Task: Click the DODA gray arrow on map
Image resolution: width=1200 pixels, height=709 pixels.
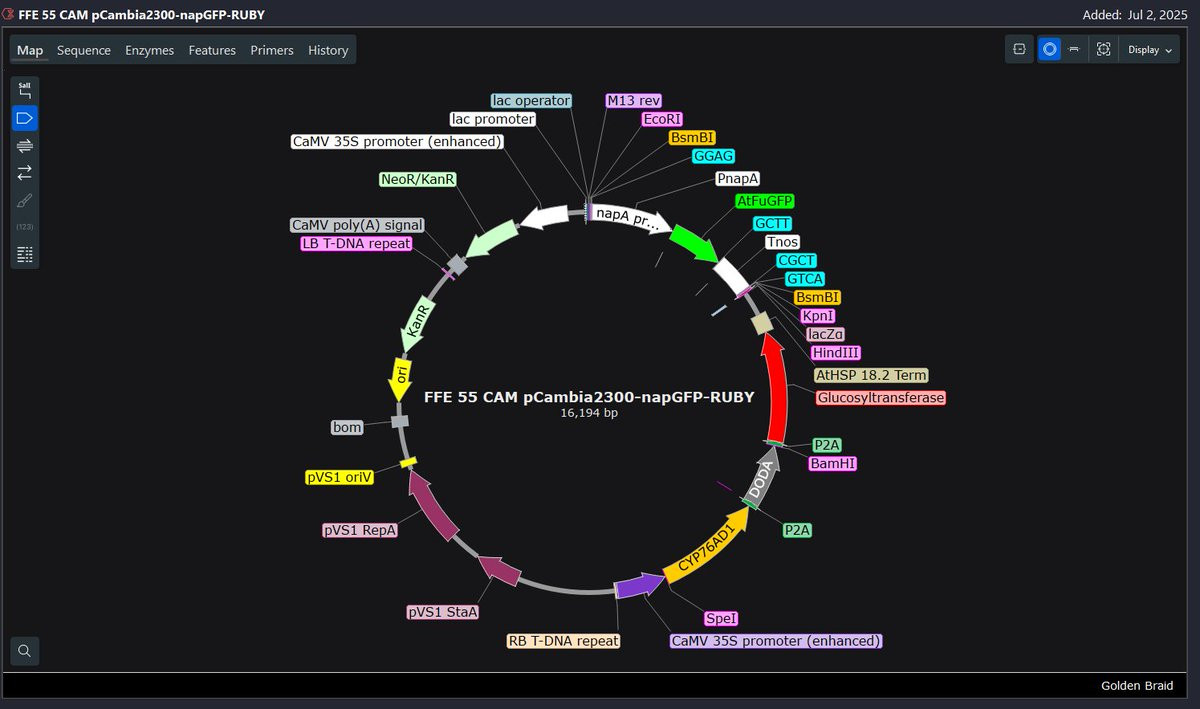Action: click(x=762, y=477)
